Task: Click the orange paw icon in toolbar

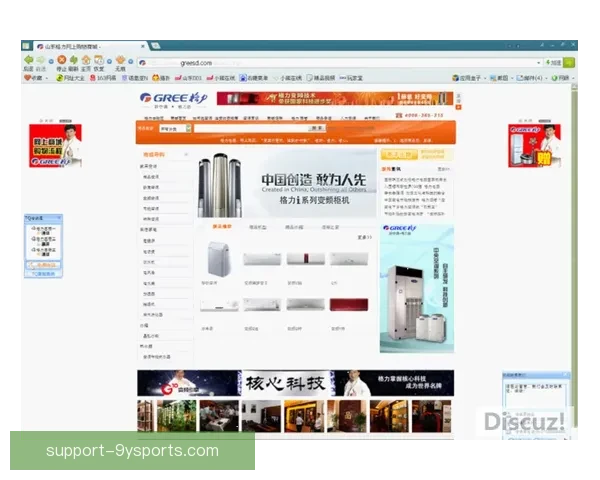Action: [x=120, y=60]
